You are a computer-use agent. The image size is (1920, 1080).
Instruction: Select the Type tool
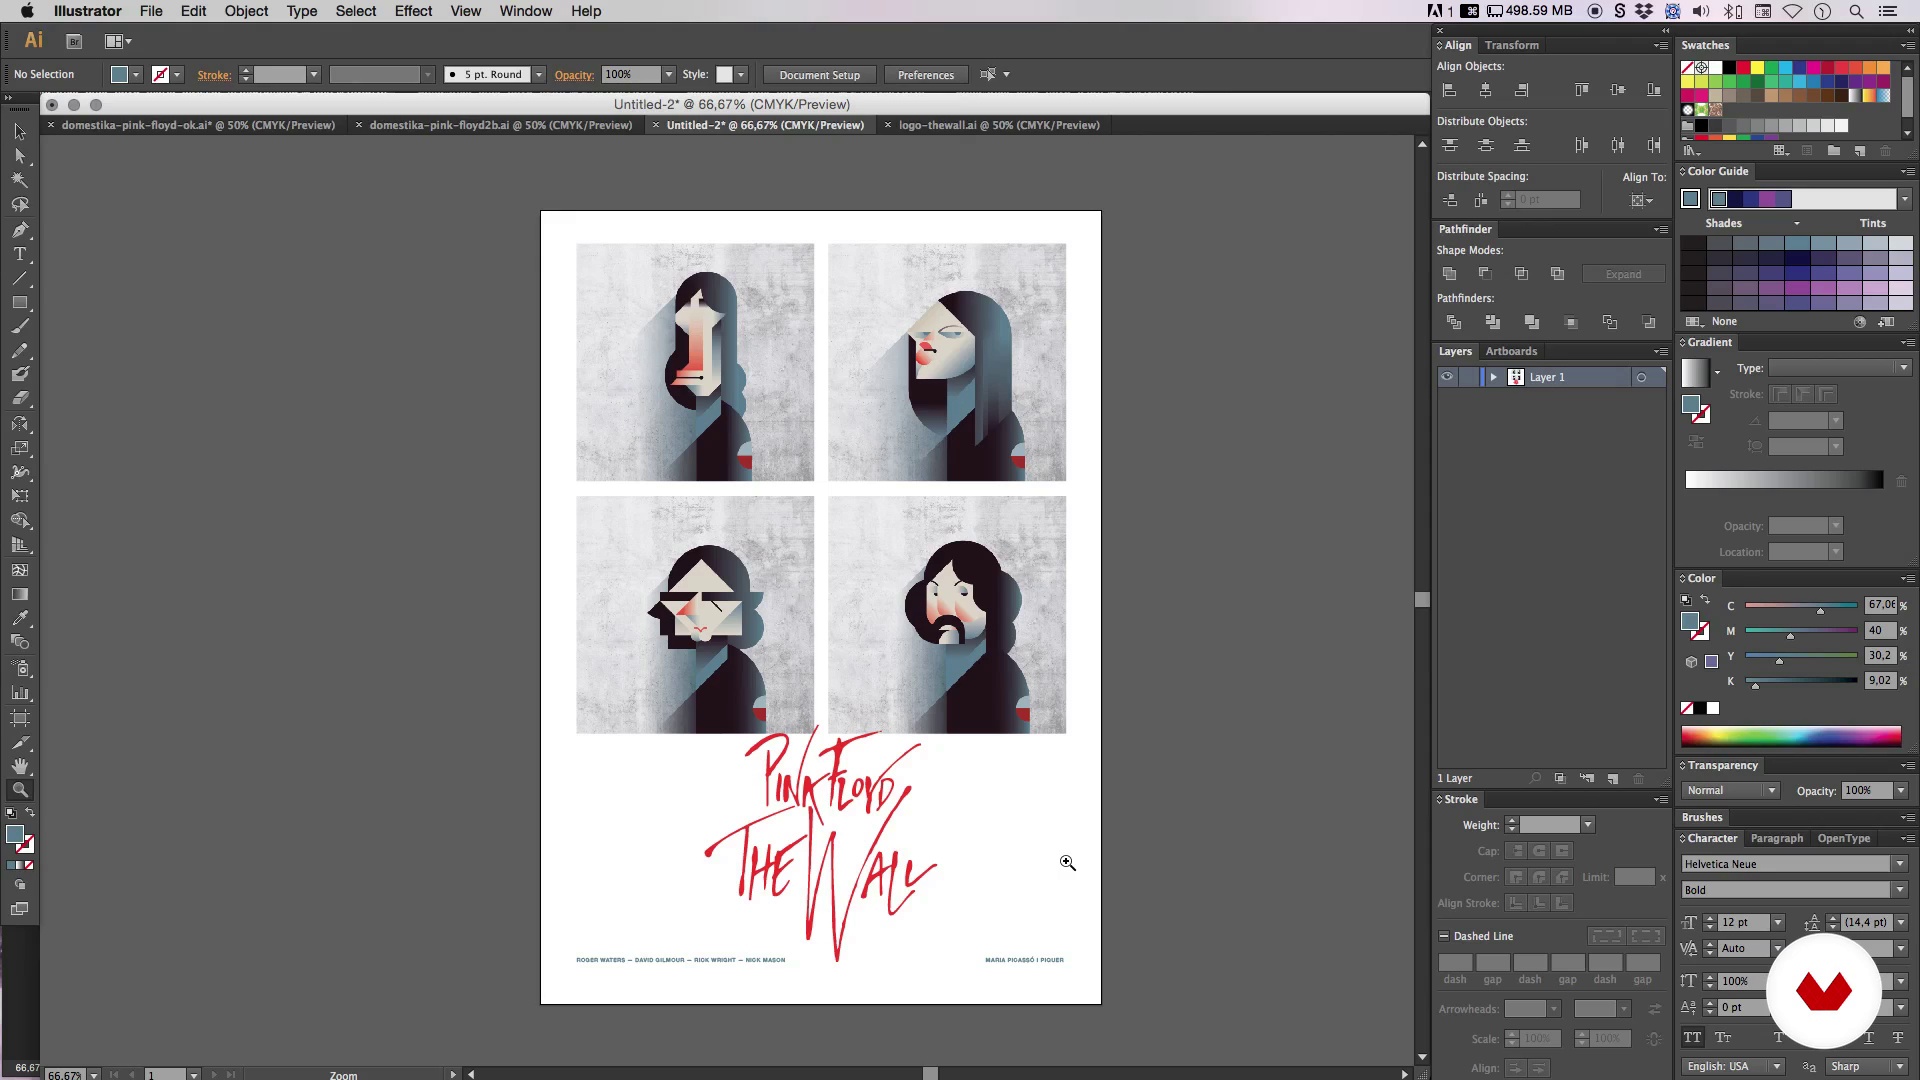(19, 254)
